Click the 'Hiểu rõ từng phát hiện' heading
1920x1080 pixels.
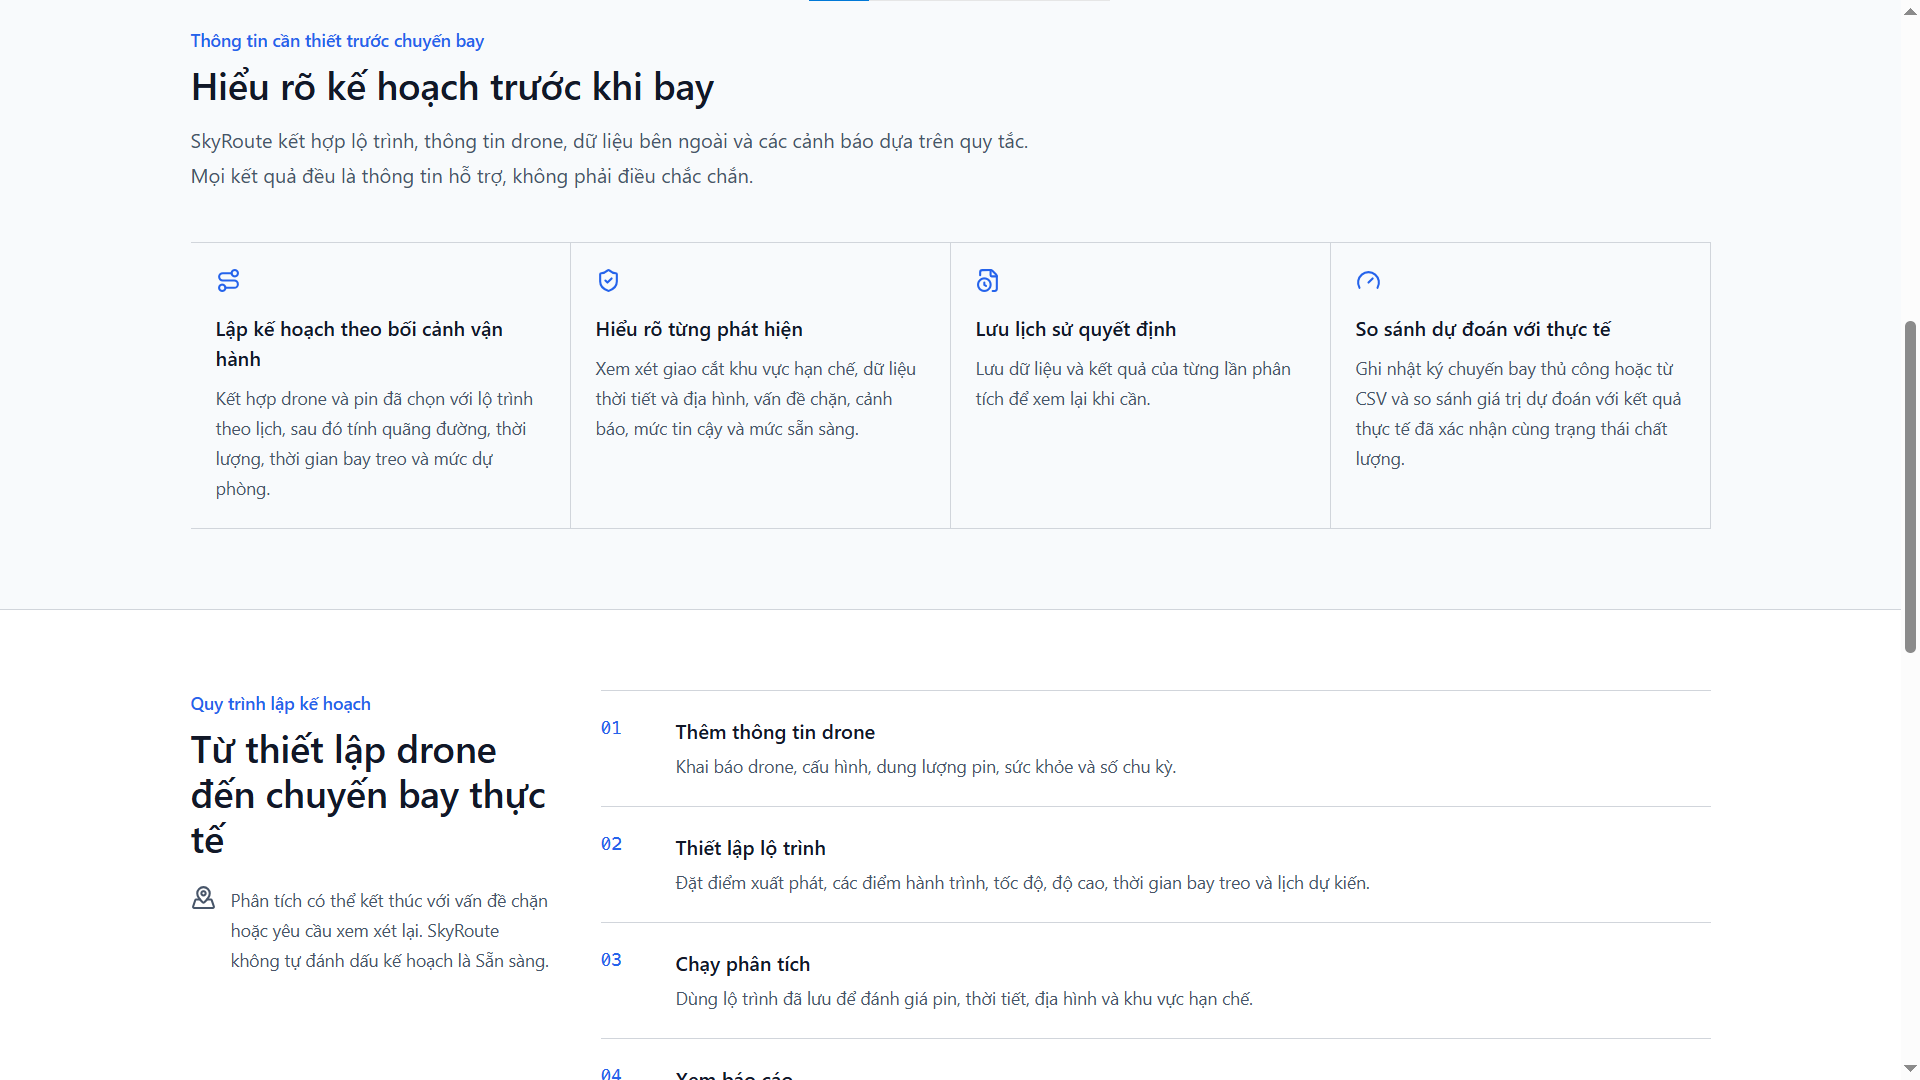pyautogui.click(x=699, y=329)
